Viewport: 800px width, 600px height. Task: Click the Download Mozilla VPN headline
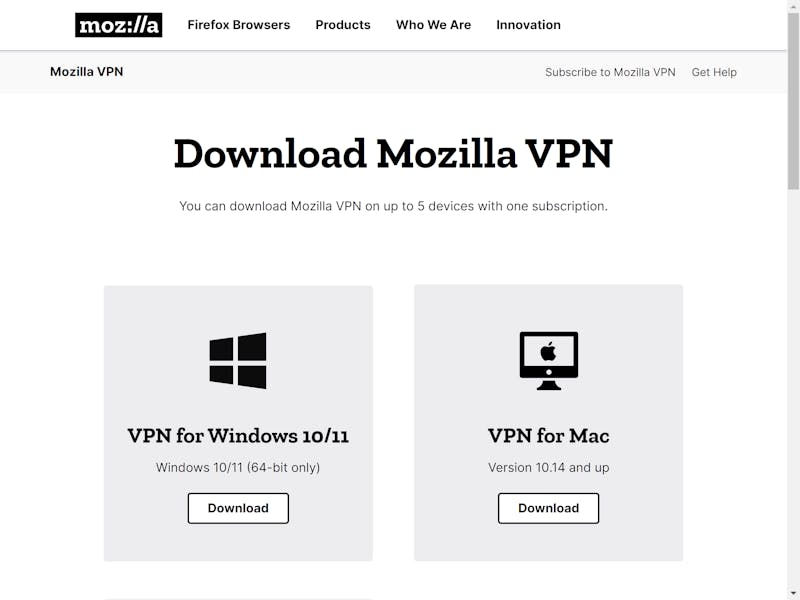393,154
